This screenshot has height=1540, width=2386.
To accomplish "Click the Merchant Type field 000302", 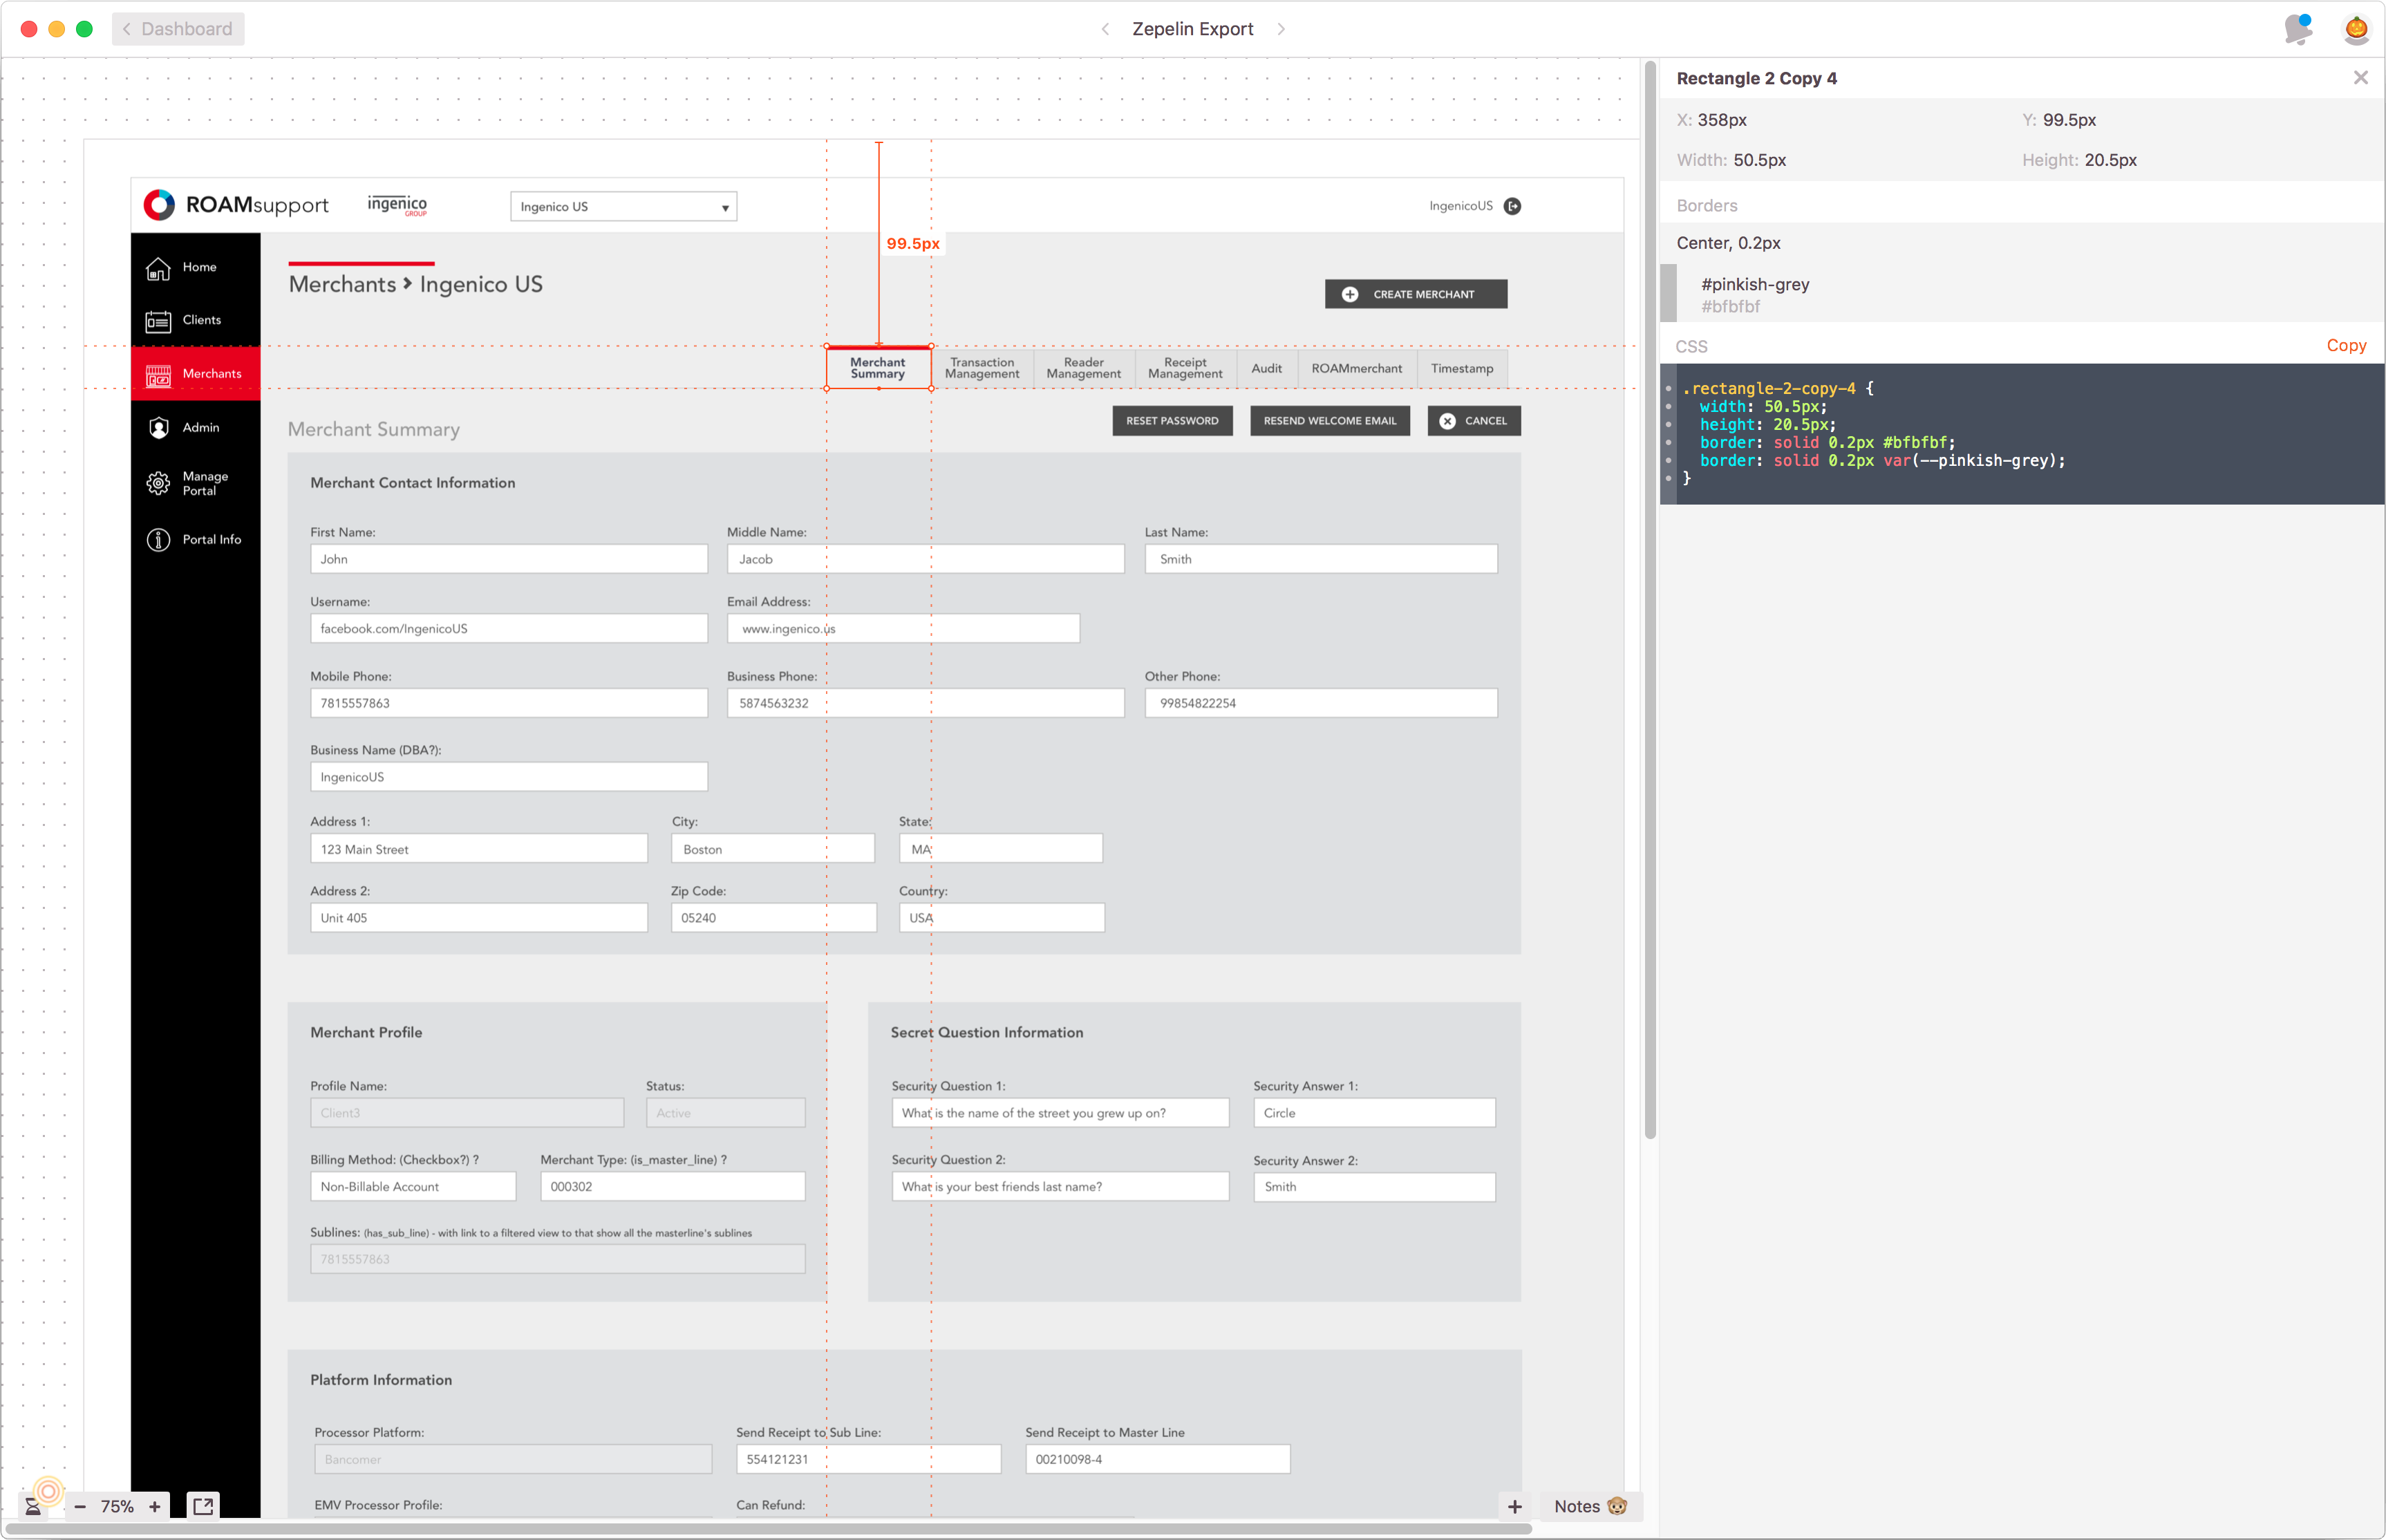I will tap(672, 1187).
